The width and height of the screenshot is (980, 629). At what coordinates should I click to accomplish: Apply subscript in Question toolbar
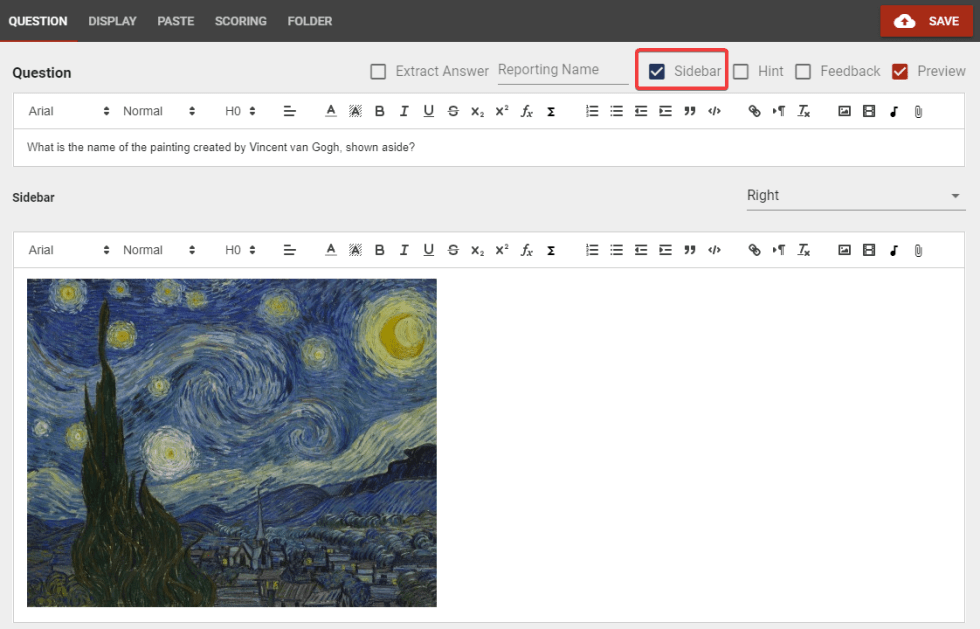click(478, 111)
